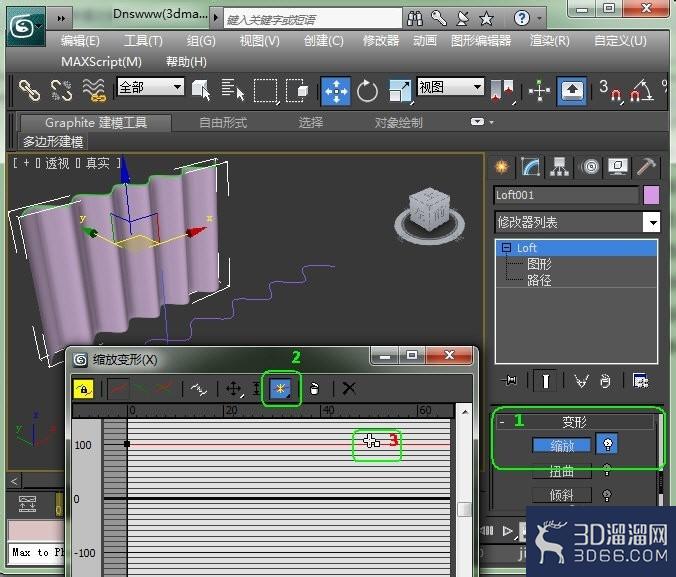Image resolution: width=676 pixels, height=577 pixels.
Task: Click the Bind to Space Warp tool
Action: click(94, 91)
